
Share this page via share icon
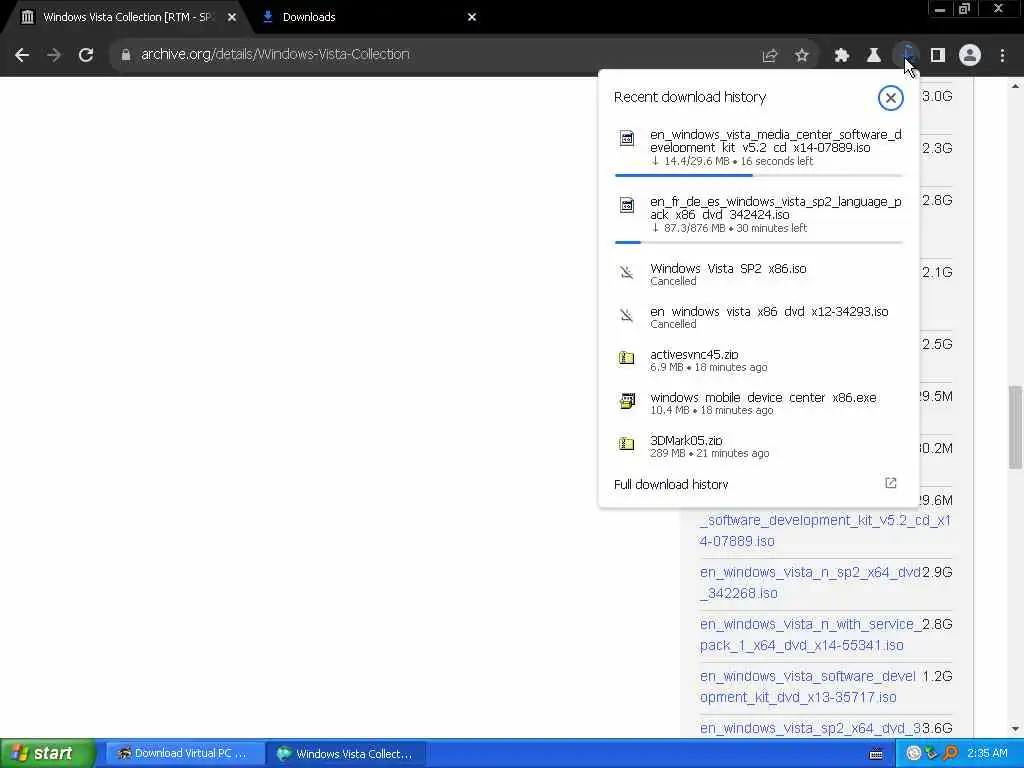[x=769, y=56]
